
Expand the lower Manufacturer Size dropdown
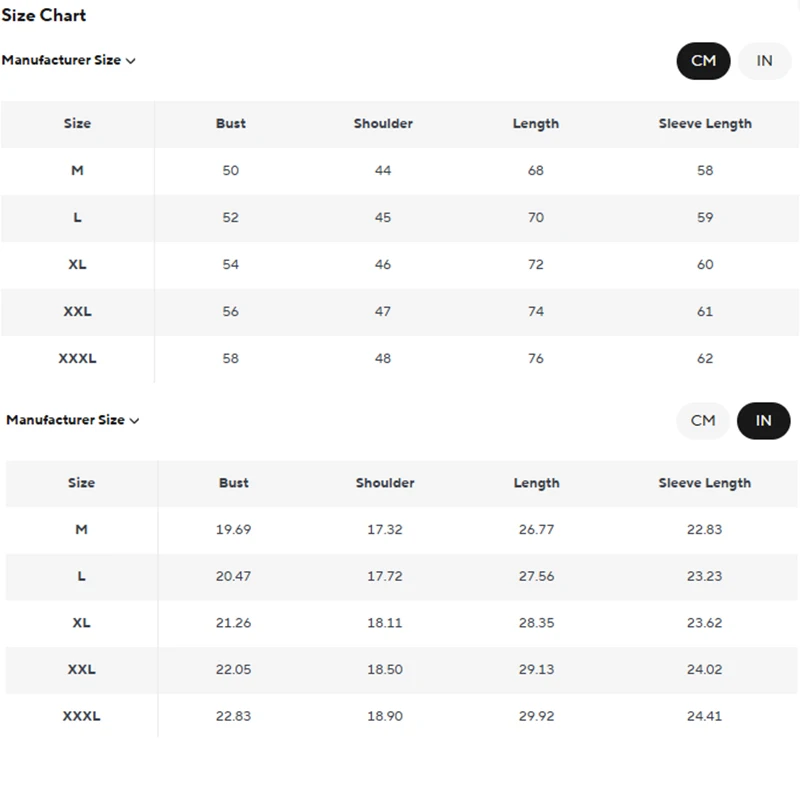pos(73,420)
